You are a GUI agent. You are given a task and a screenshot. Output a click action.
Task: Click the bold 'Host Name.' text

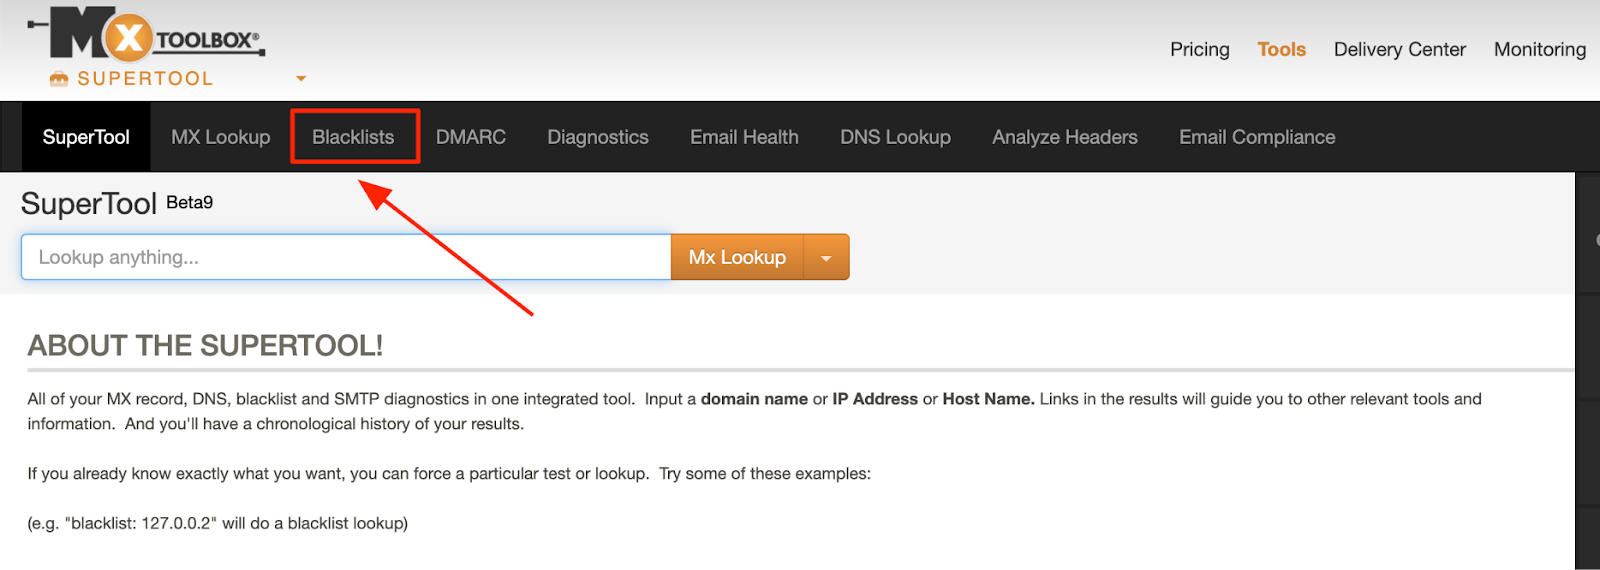pyautogui.click(x=988, y=399)
